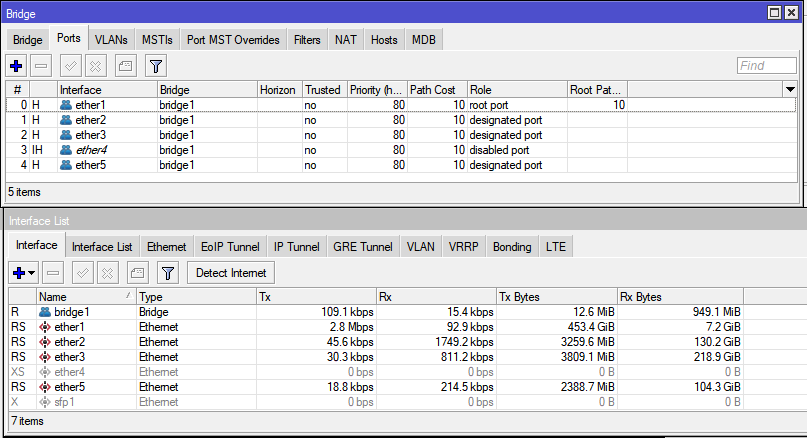Add a new bridge port with plus icon
The image size is (807, 438).
pos(16,66)
